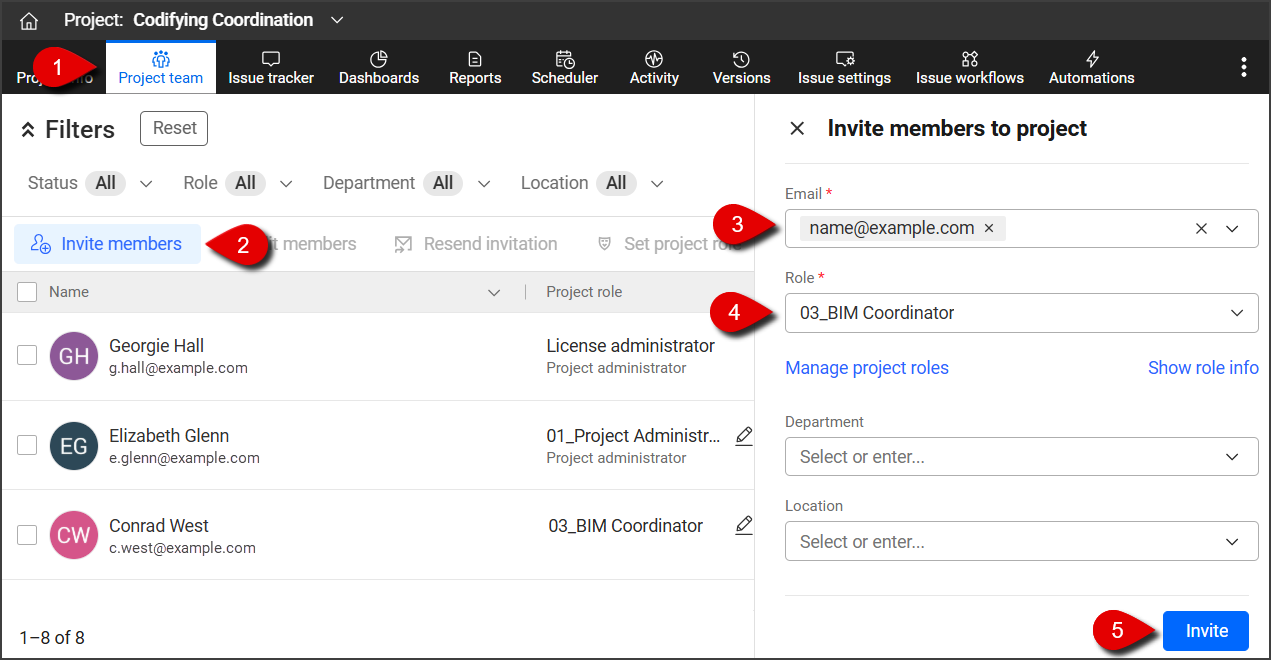
Task: Clear all entries in Email field
Action: pos(1201,229)
